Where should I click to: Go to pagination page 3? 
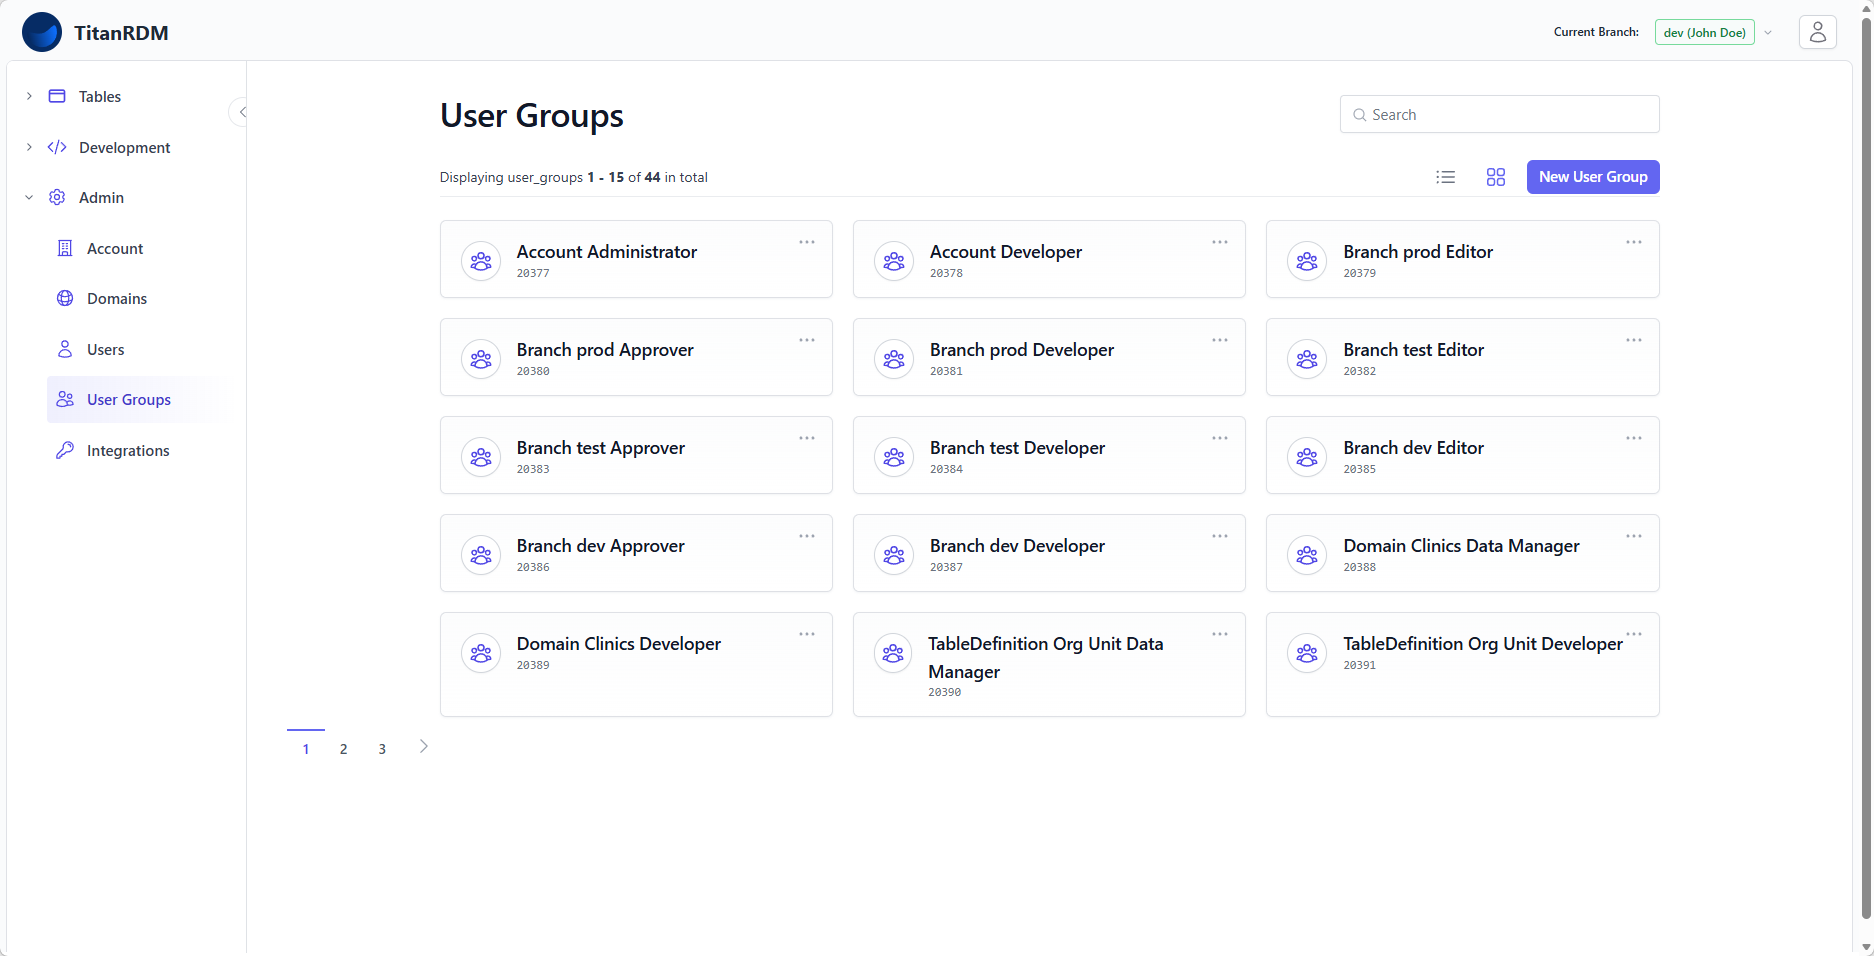click(382, 748)
